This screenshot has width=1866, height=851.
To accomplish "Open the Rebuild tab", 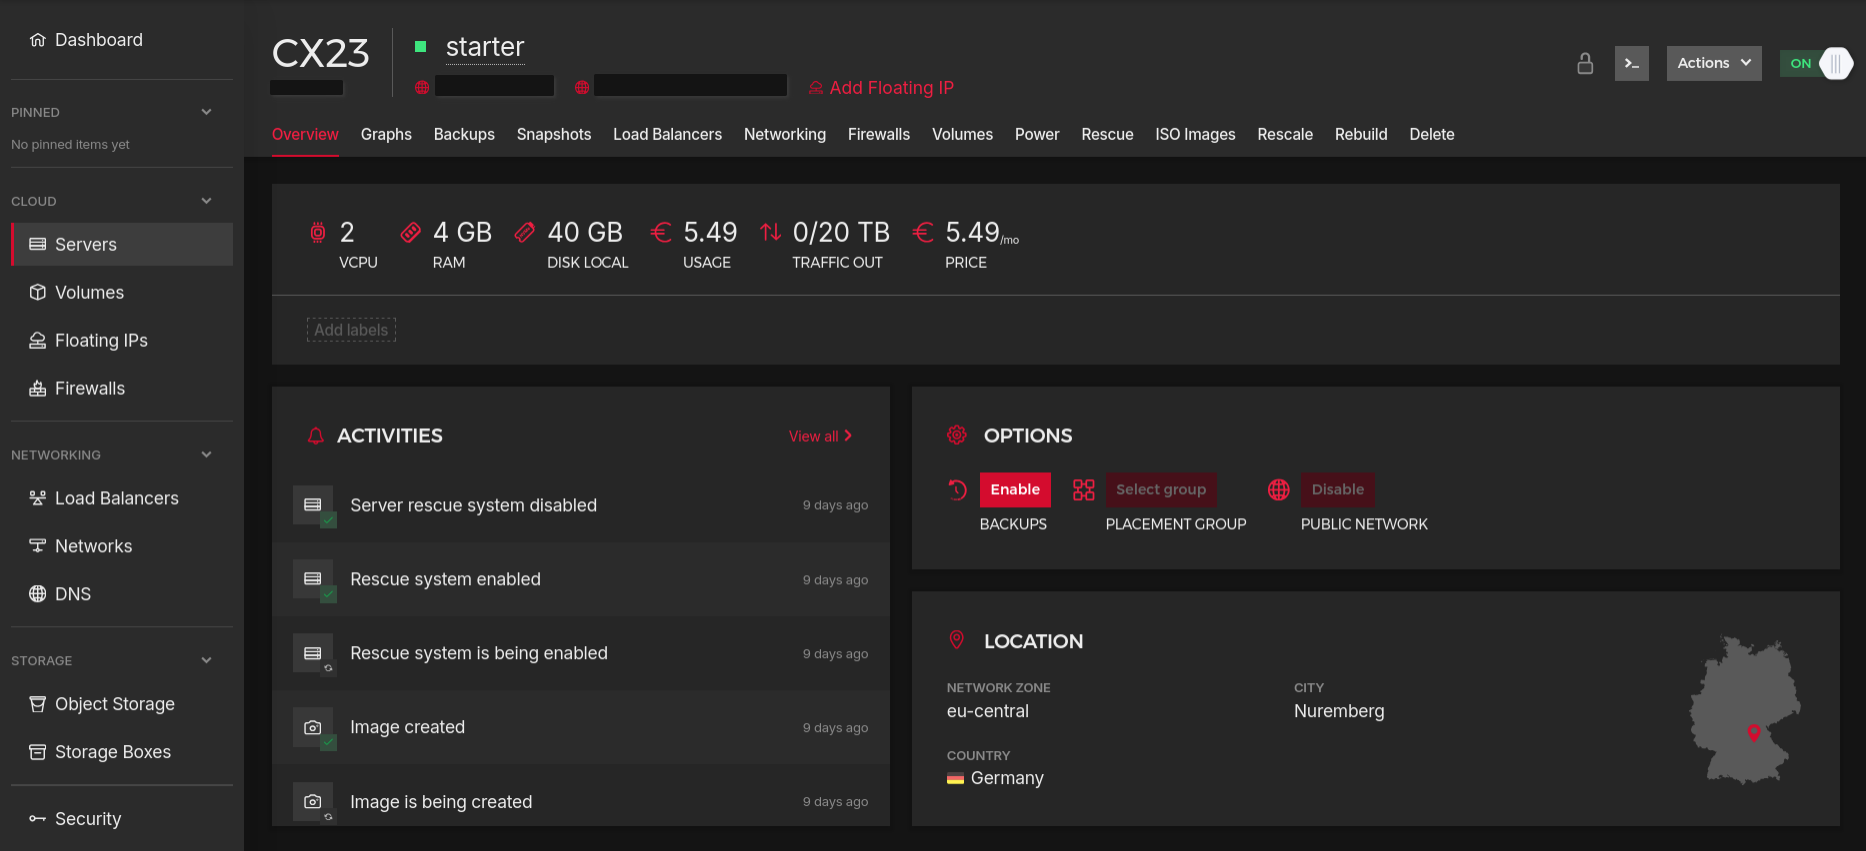I will (1361, 134).
